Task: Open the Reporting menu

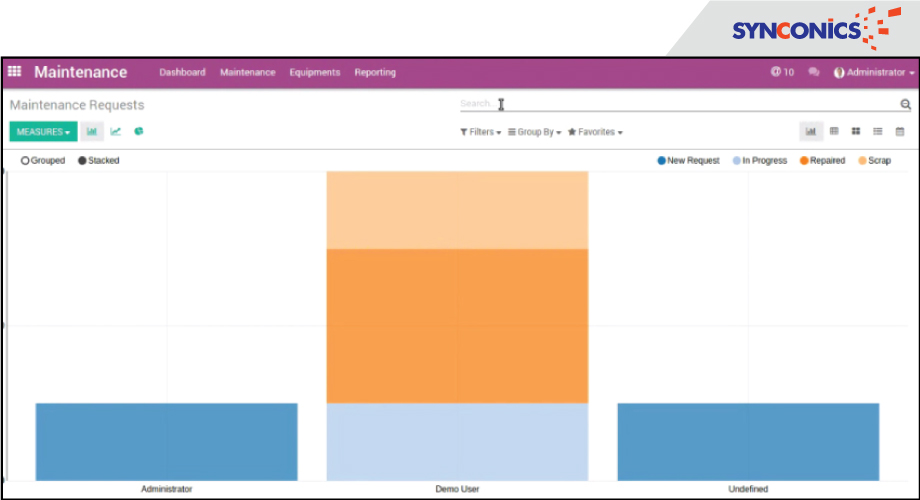Action: click(375, 72)
